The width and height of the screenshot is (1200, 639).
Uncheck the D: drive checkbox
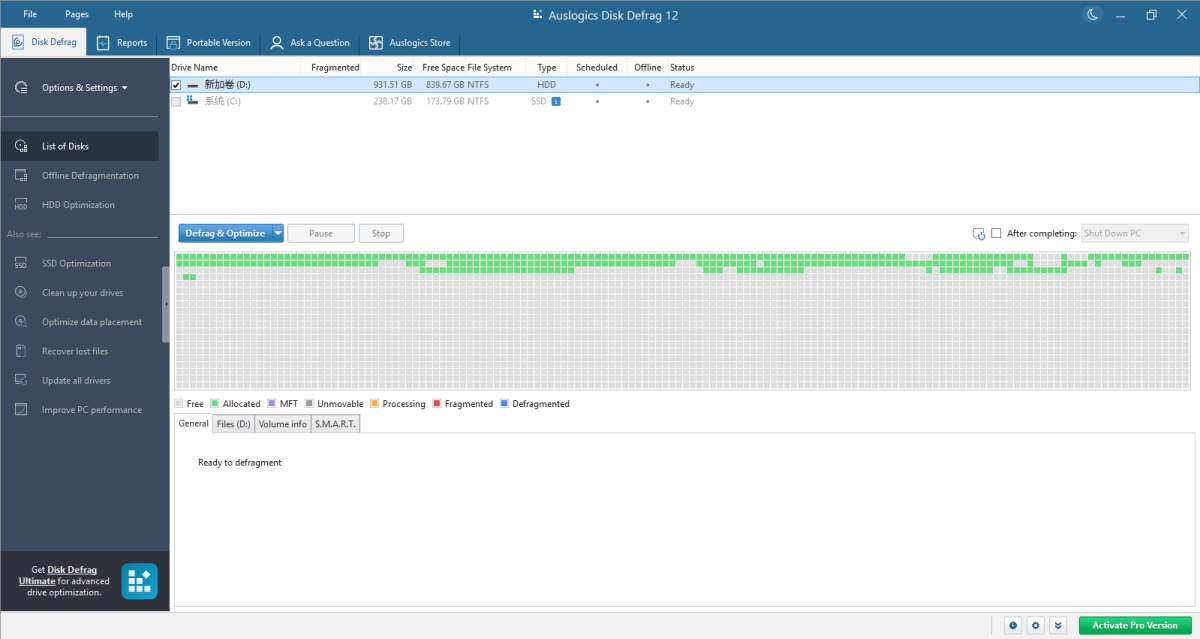click(177, 85)
